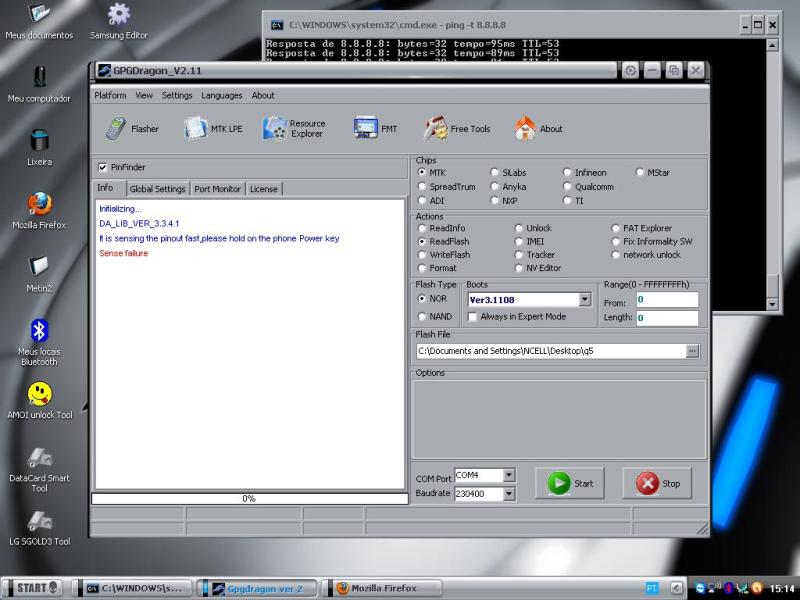Open the About menu in menu bar
This screenshot has width=800, height=600.
click(263, 95)
